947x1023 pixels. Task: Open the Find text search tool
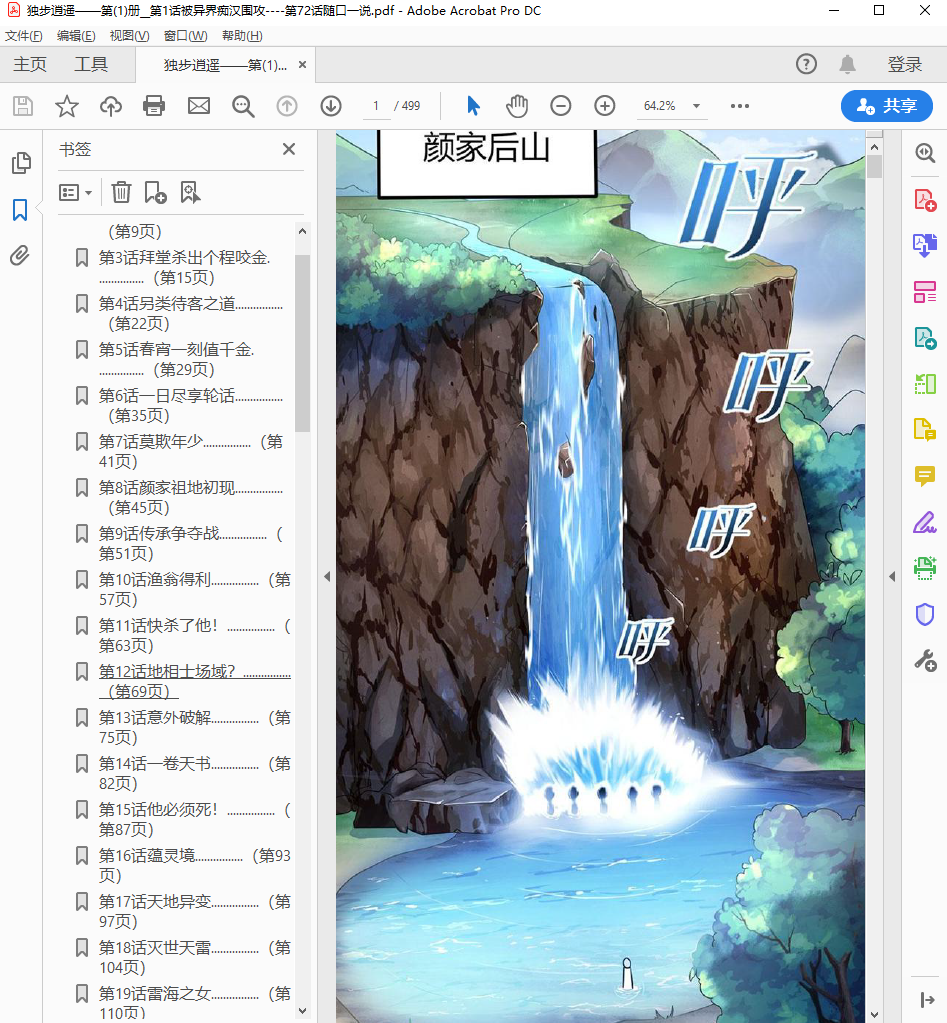click(x=243, y=106)
